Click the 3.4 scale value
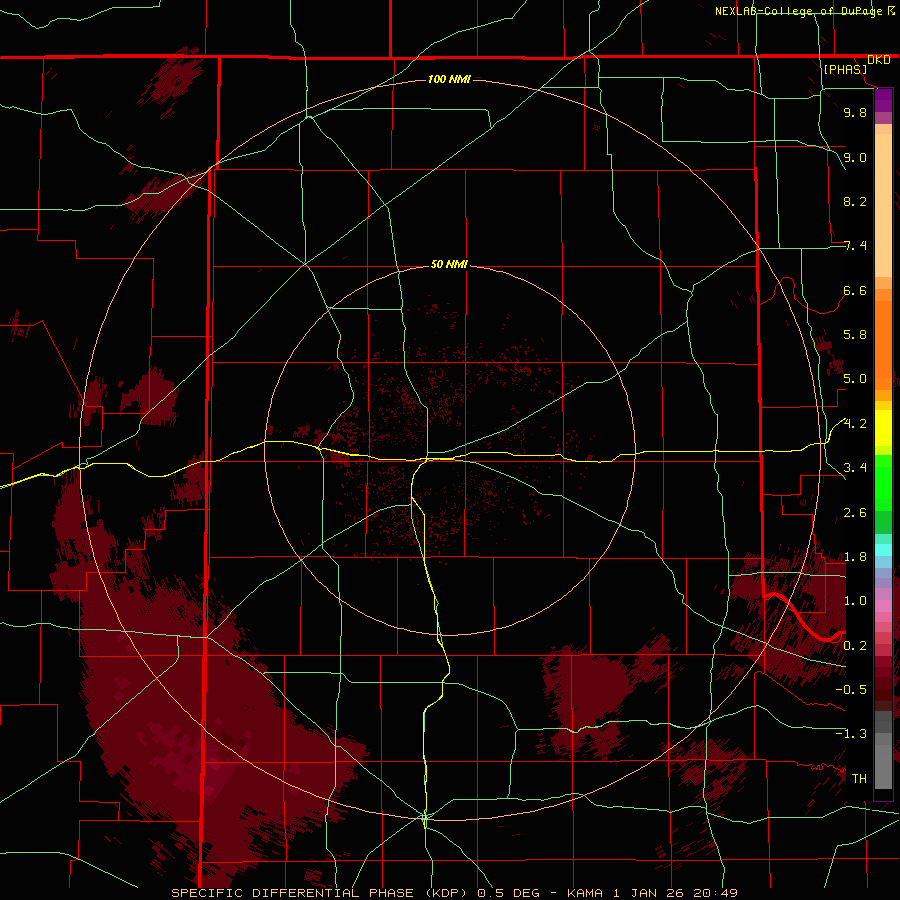The height and width of the screenshot is (900, 900). pos(855,468)
